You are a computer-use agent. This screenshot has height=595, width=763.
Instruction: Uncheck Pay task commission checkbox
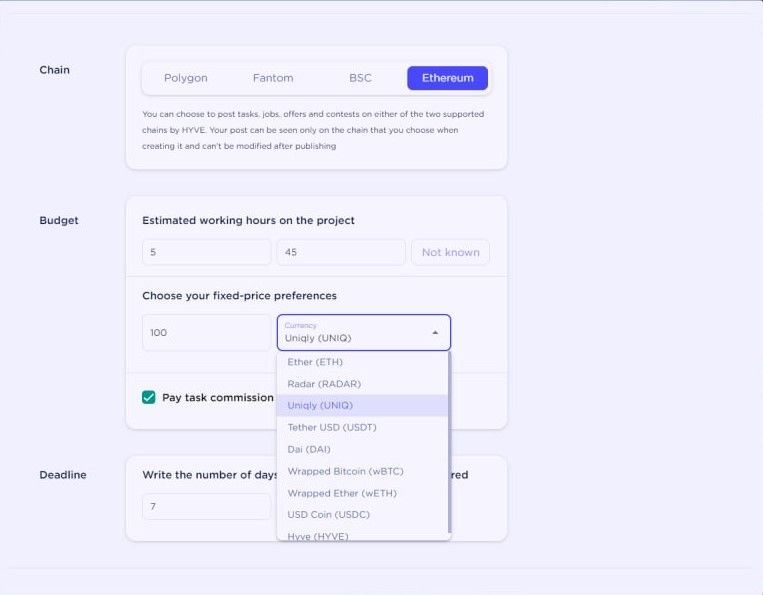tap(148, 397)
